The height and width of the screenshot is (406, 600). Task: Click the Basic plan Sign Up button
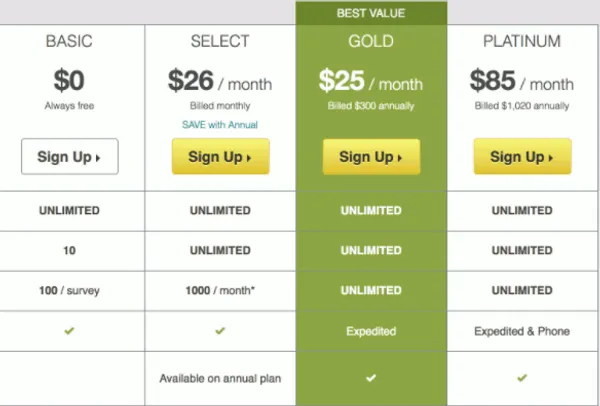[x=70, y=157]
